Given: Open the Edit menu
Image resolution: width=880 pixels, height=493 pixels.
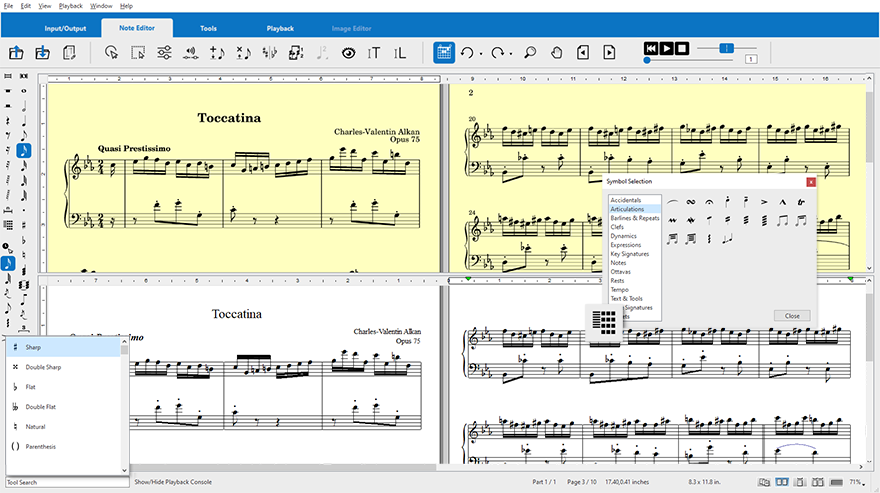Looking at the screenshot, I should click(26, 6).
